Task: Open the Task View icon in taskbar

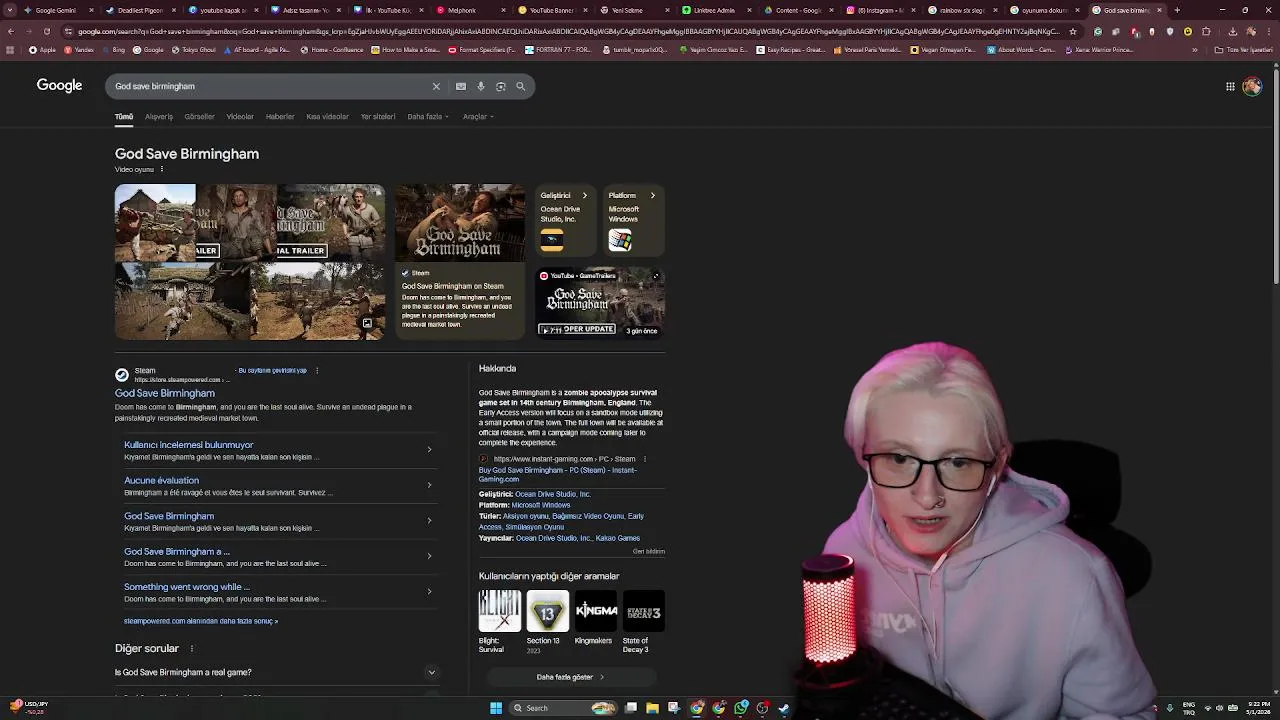Action: [x=631, y=708]
